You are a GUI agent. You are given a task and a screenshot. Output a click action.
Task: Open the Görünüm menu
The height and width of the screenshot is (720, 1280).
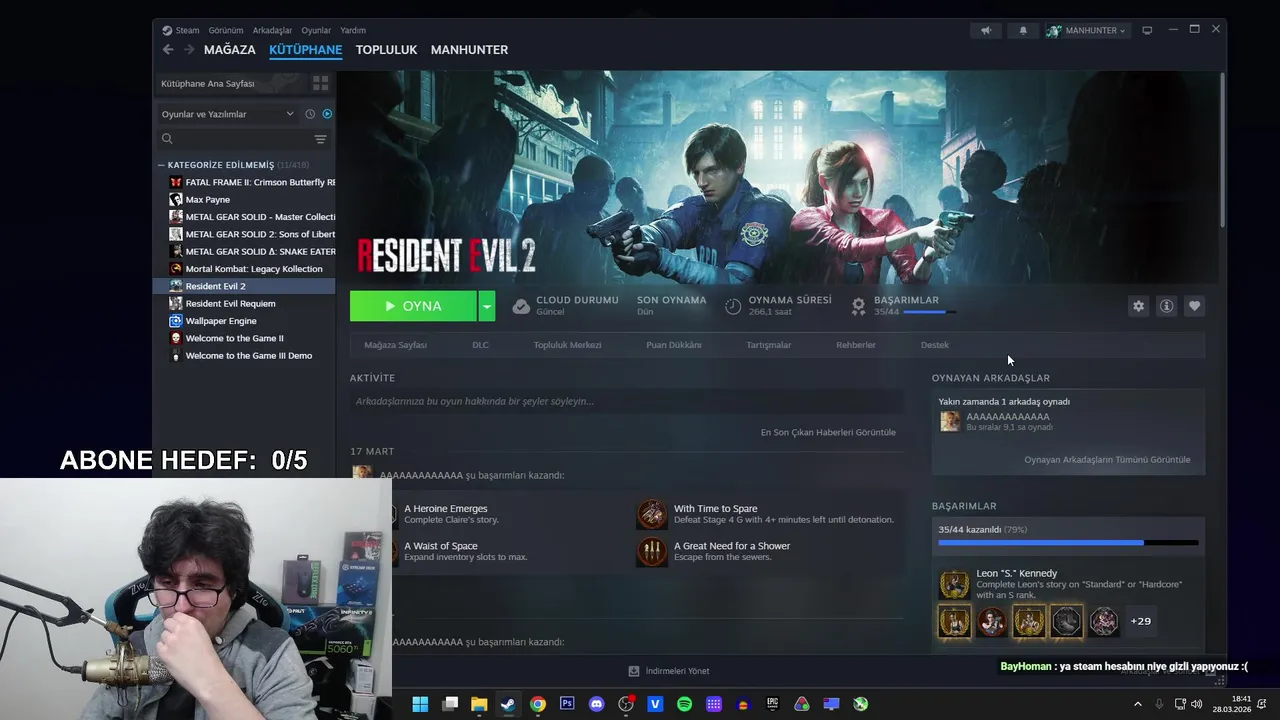point(226,30)
